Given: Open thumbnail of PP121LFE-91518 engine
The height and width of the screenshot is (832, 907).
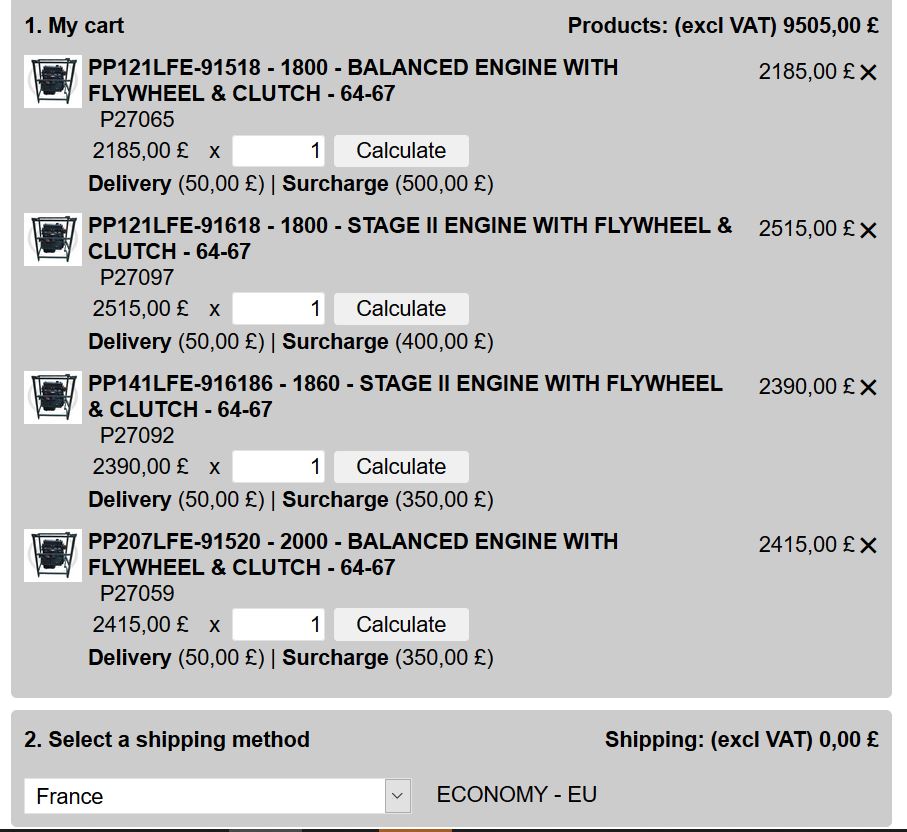Looking at the screenshot, I should 53,82.
